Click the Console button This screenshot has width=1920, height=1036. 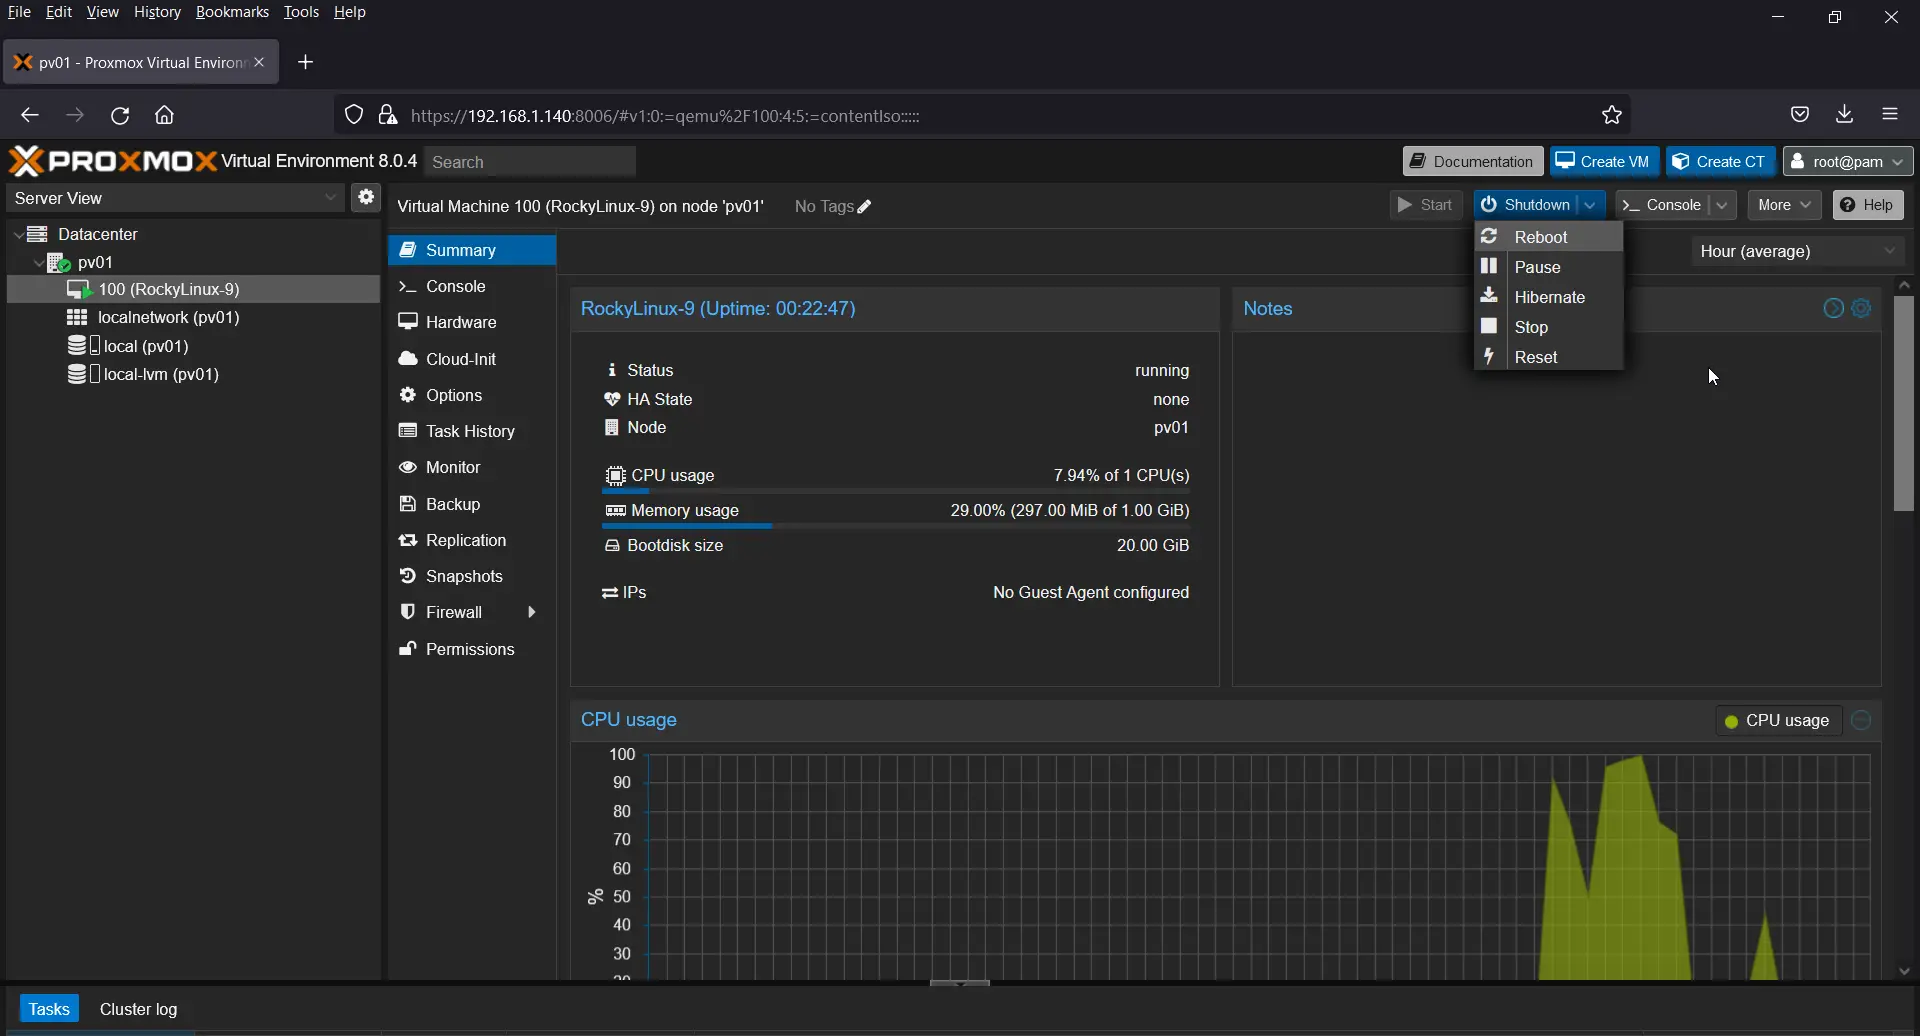[x=1663, y=205]
